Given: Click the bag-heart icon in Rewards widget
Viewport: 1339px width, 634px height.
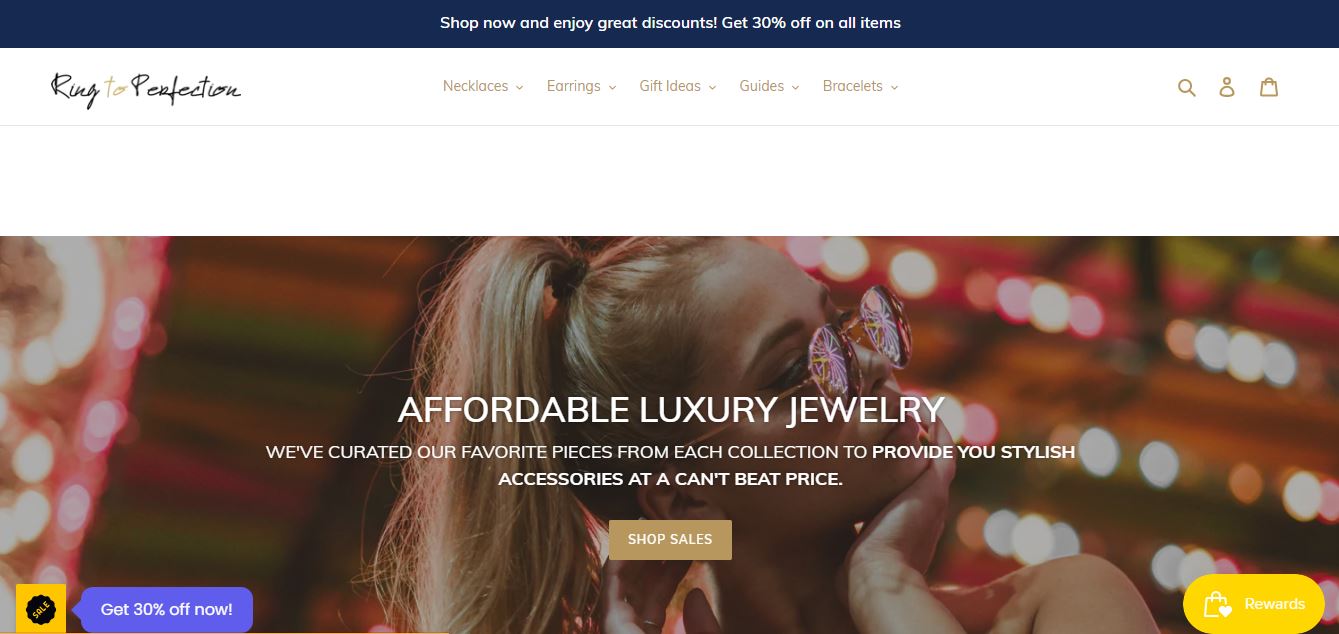Looking at the screenshot, I should pyautogui.click(x=1217, y=604).
